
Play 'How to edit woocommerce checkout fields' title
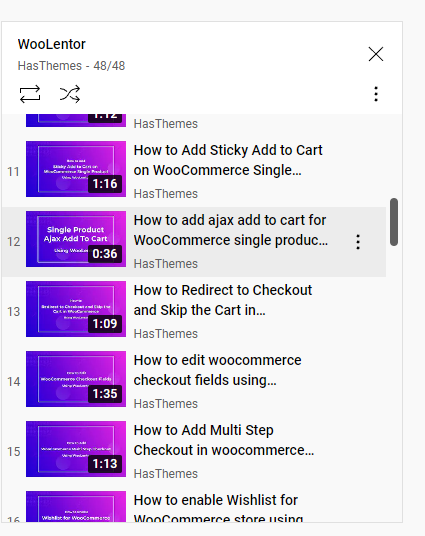point(217,370)
